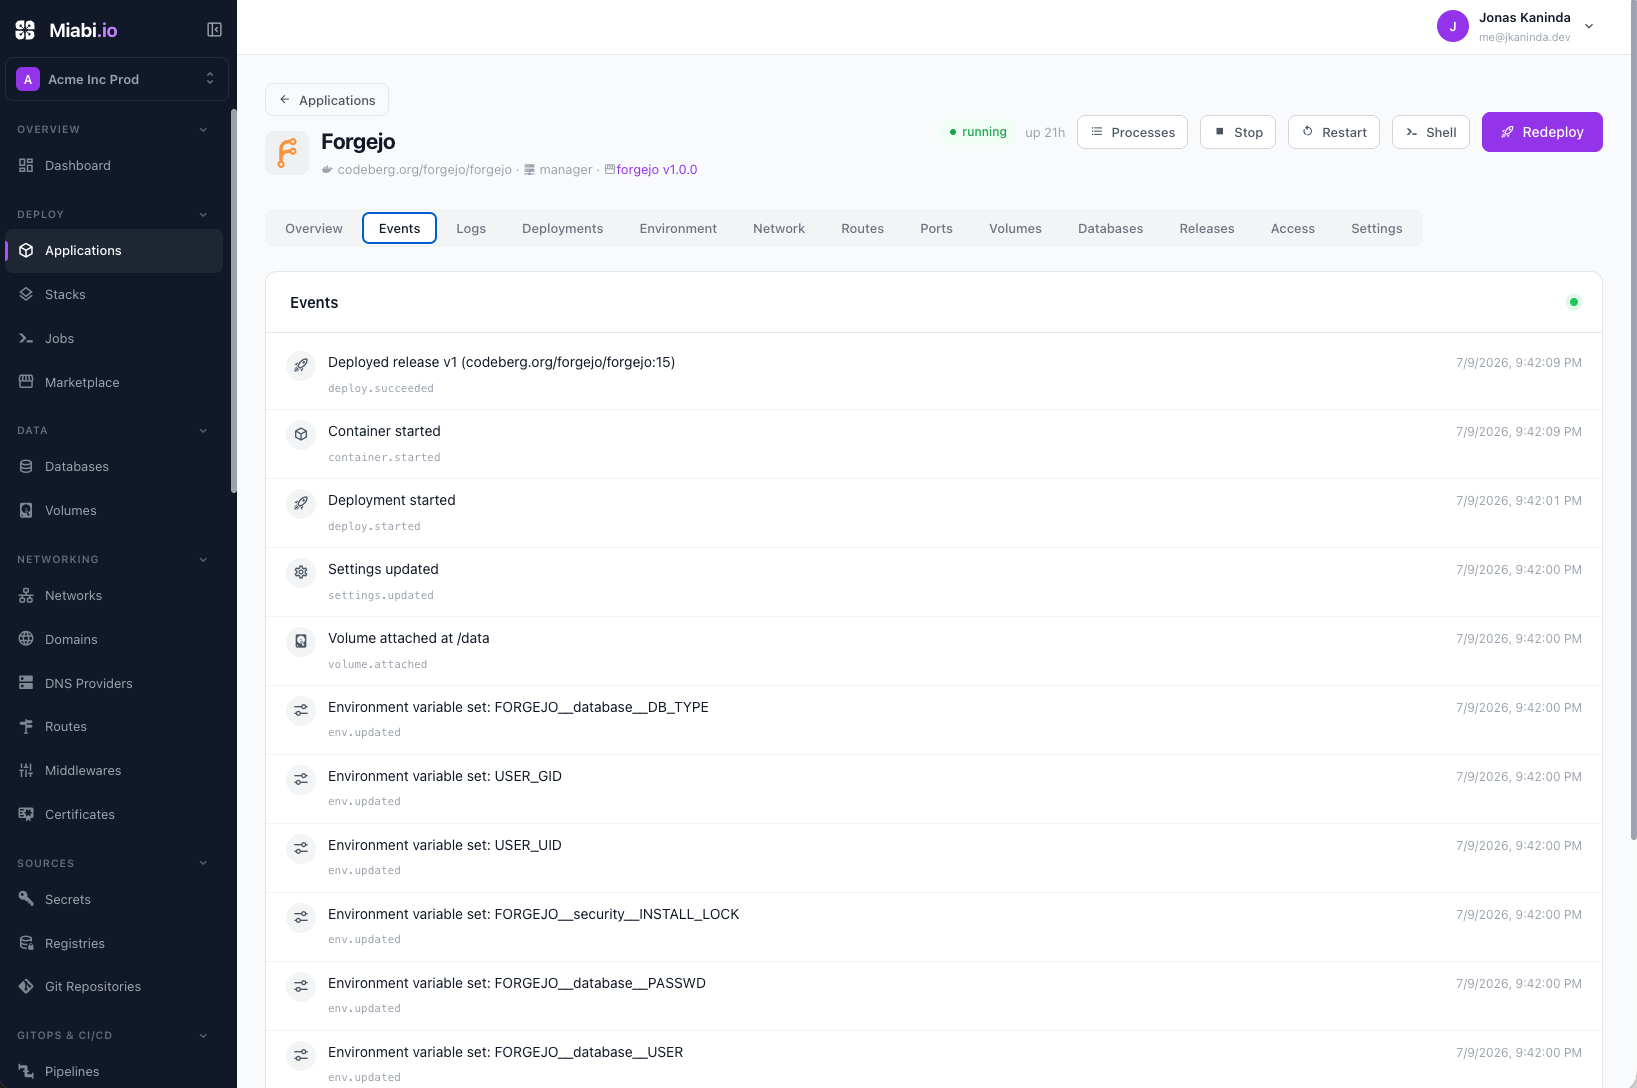Click the disk icon for Volume attached

(301, 641)
